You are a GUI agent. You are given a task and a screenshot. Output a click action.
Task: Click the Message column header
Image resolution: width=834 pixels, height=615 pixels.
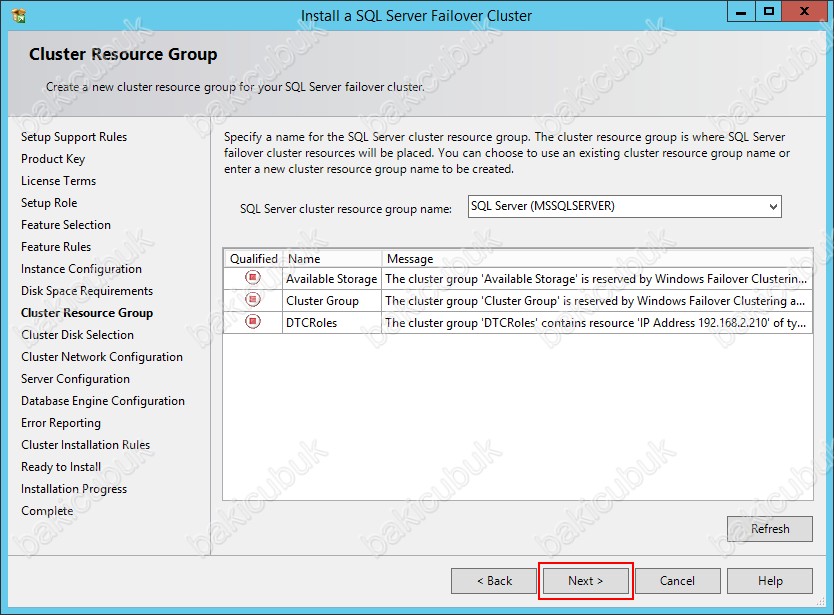coord(597,259)
